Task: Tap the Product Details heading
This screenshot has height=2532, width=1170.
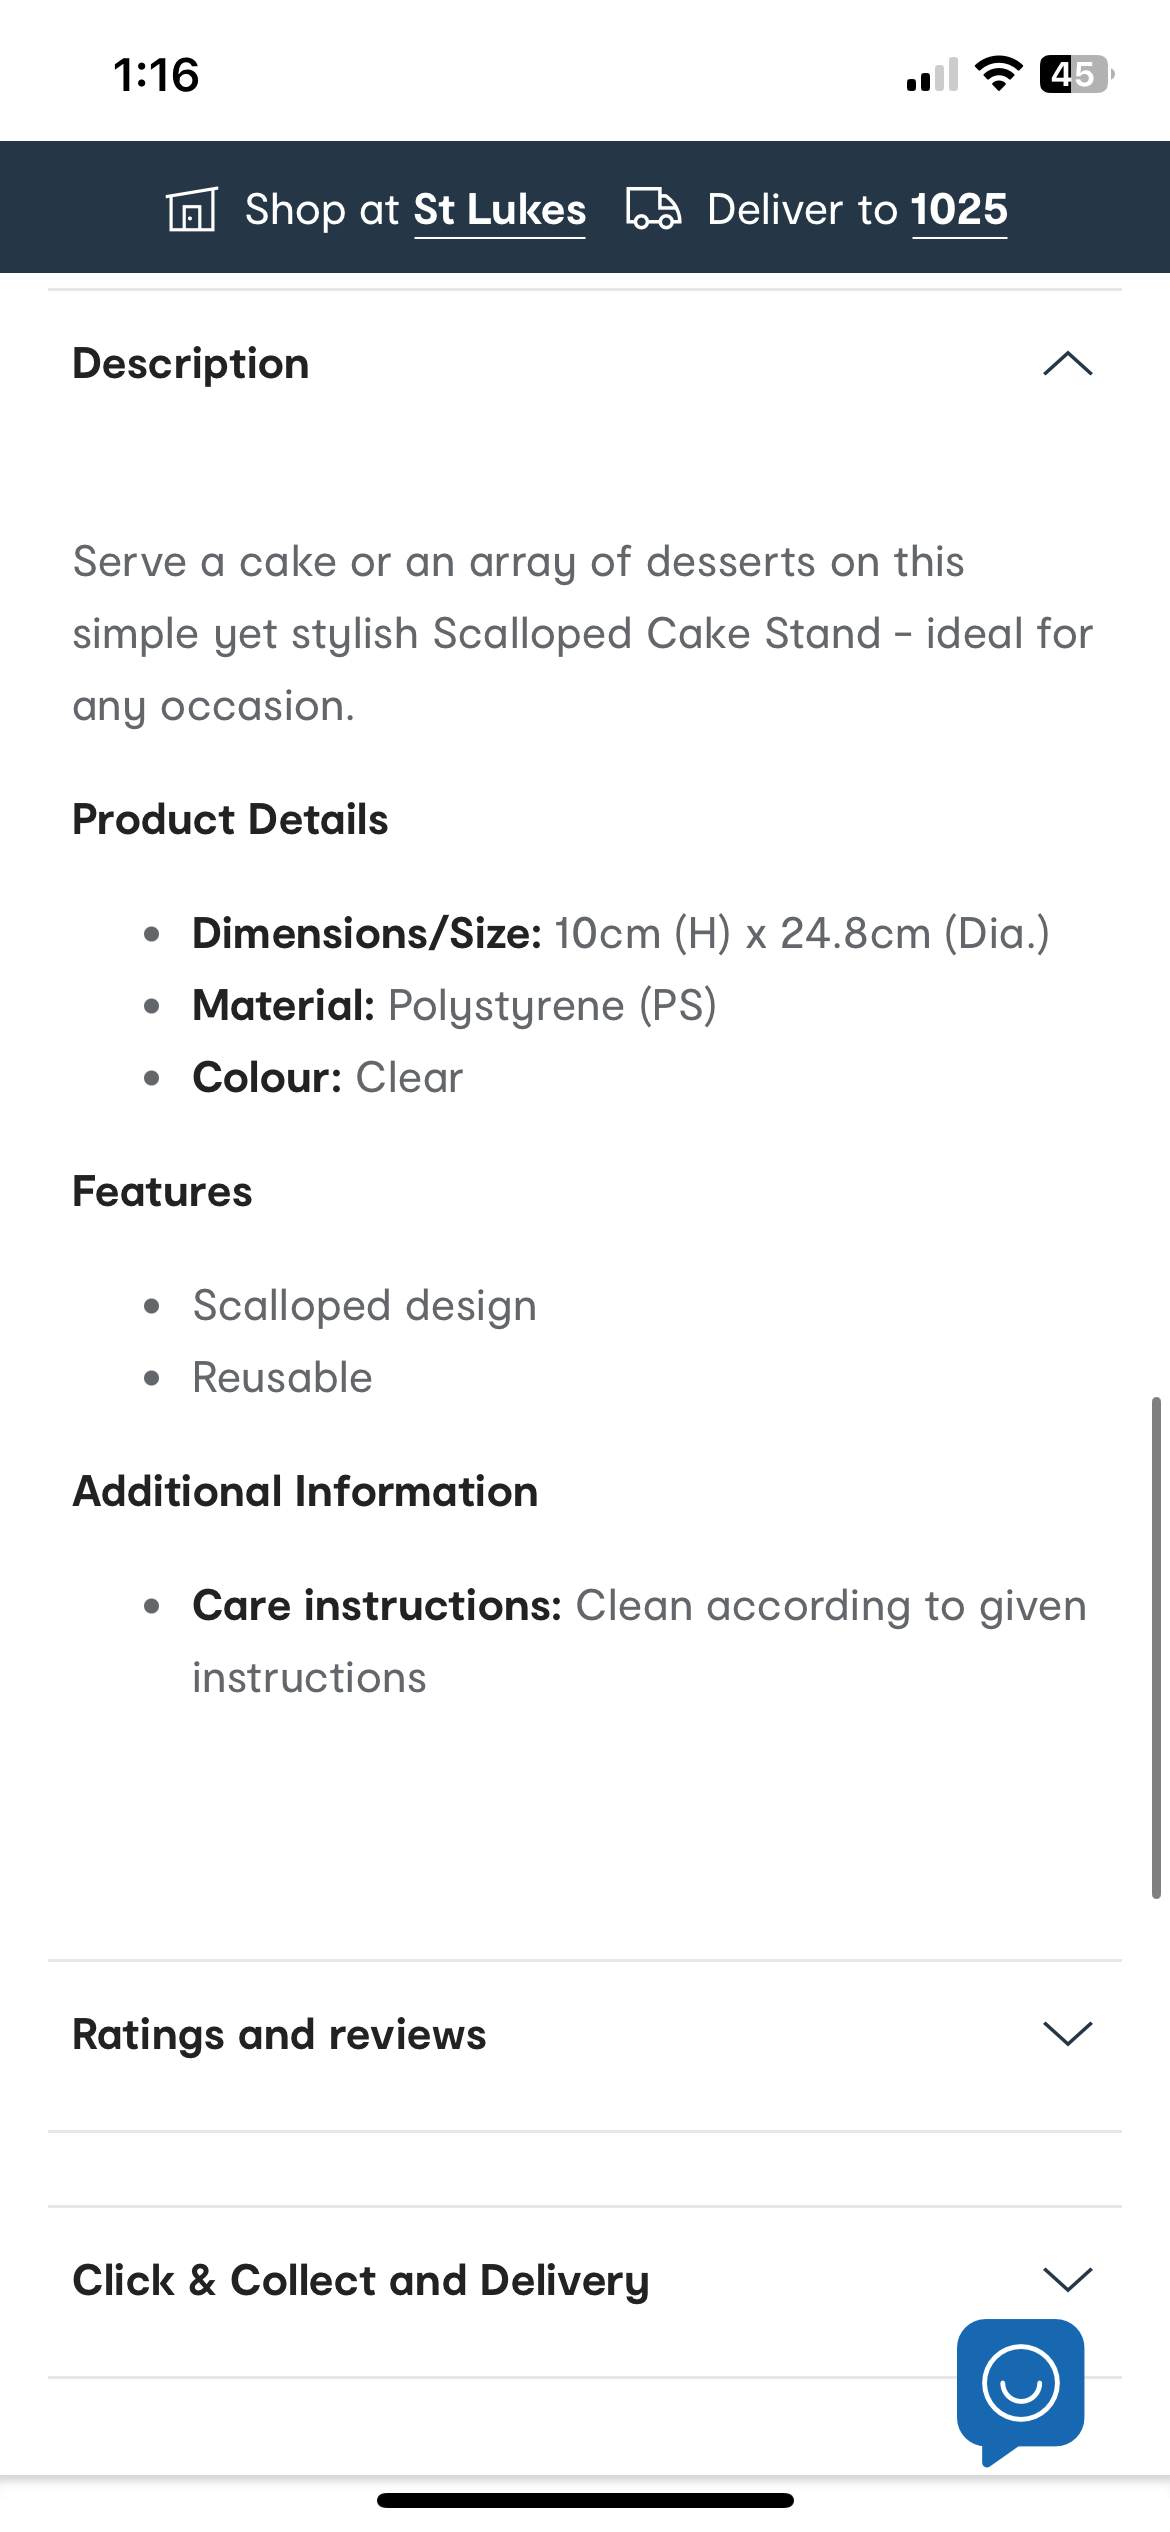Action: coord(230,819)
